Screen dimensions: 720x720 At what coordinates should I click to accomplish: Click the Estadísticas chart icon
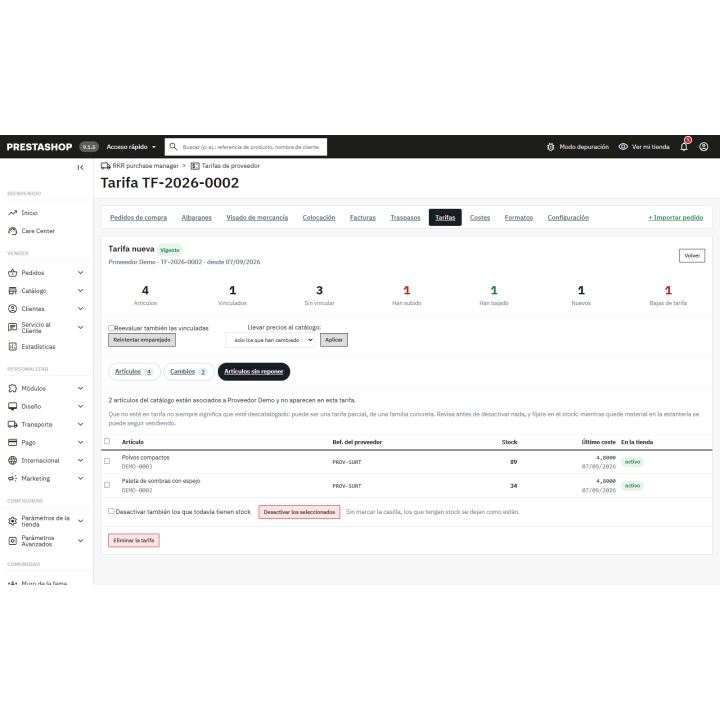(x=12, y=347)
